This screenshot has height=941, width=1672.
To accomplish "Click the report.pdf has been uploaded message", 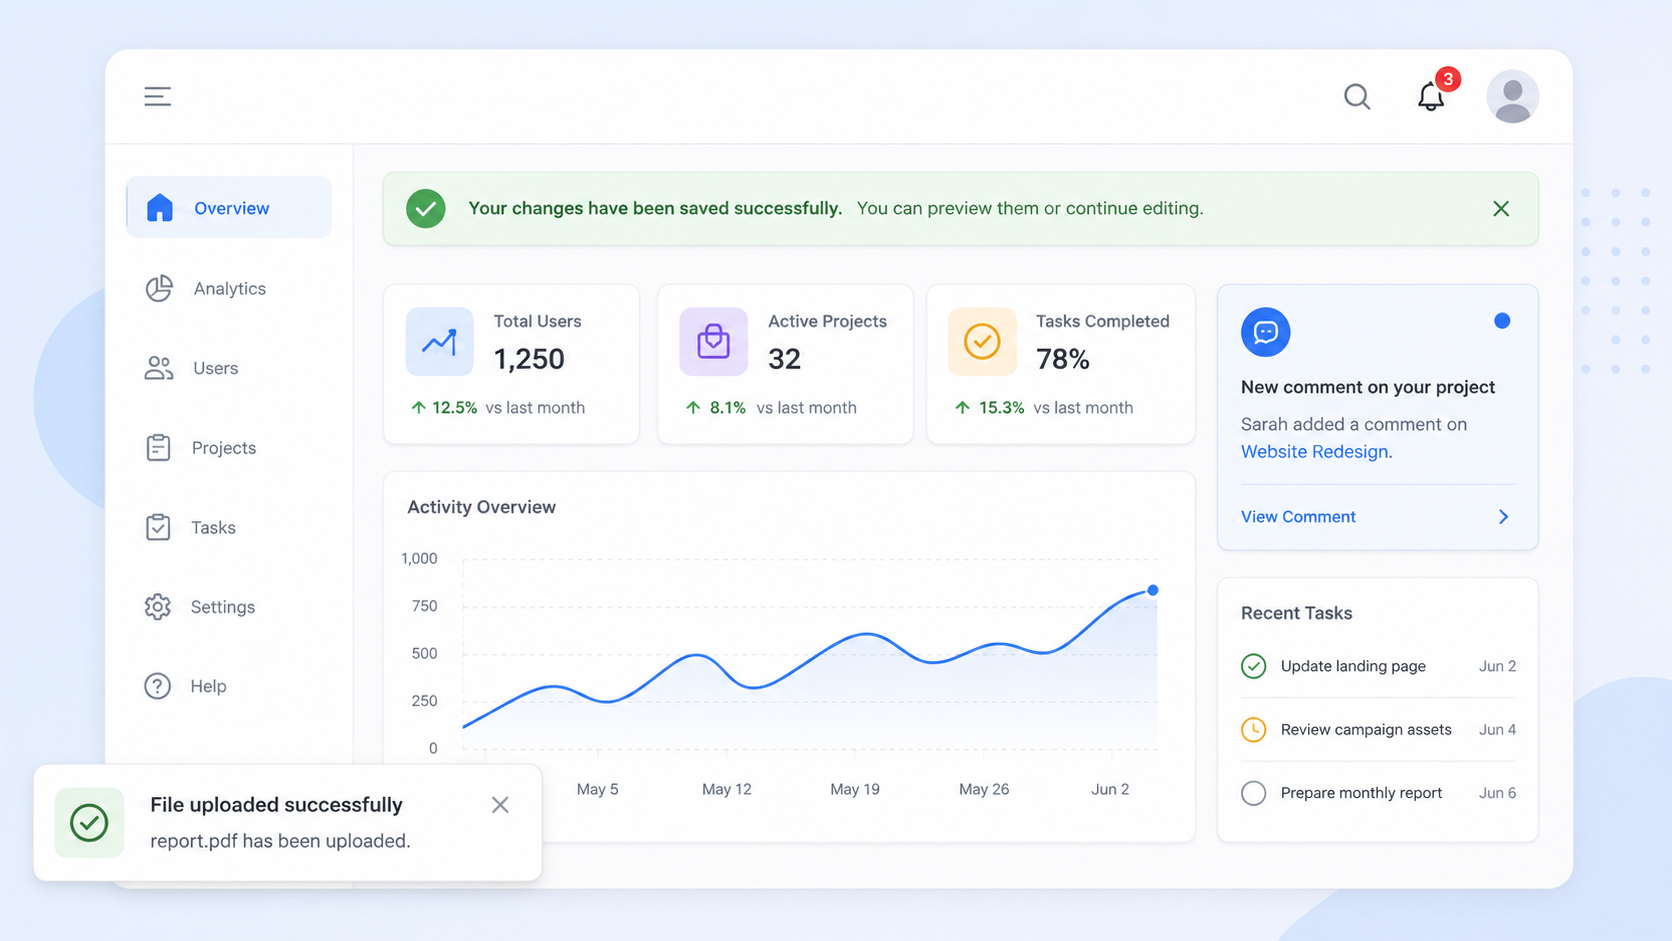I will [280, 841].
